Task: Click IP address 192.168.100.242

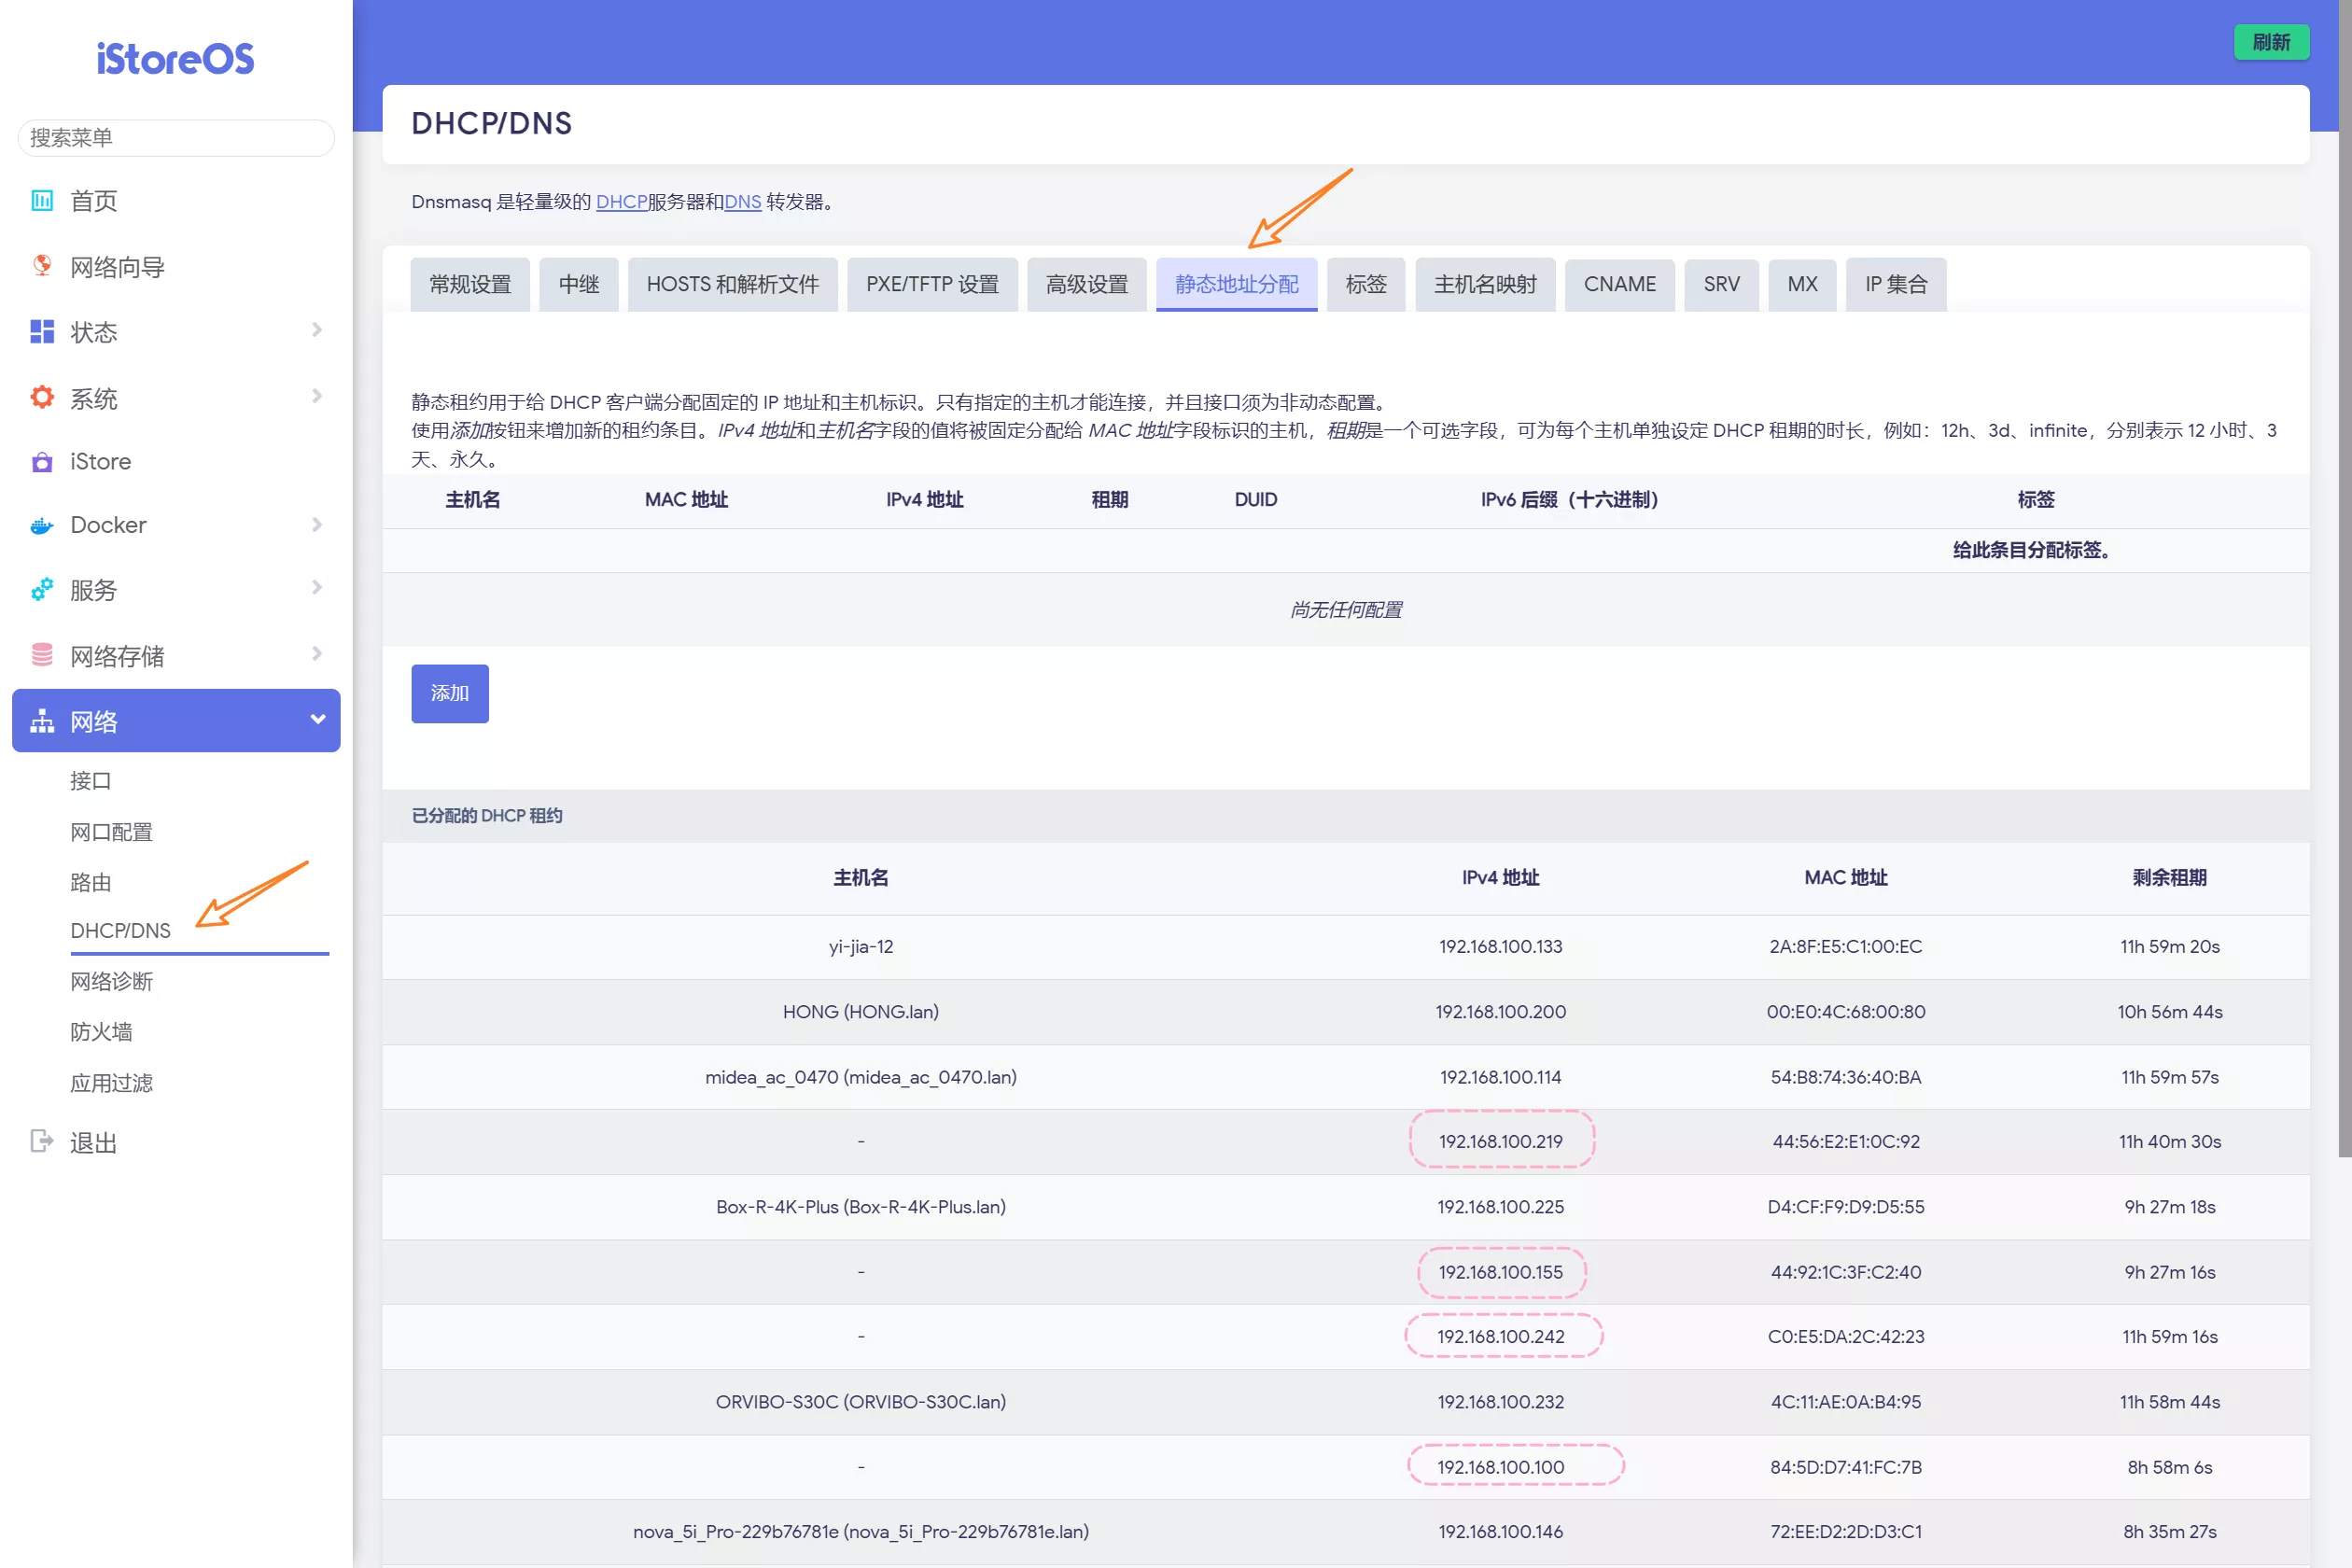Action: 1501,1337
